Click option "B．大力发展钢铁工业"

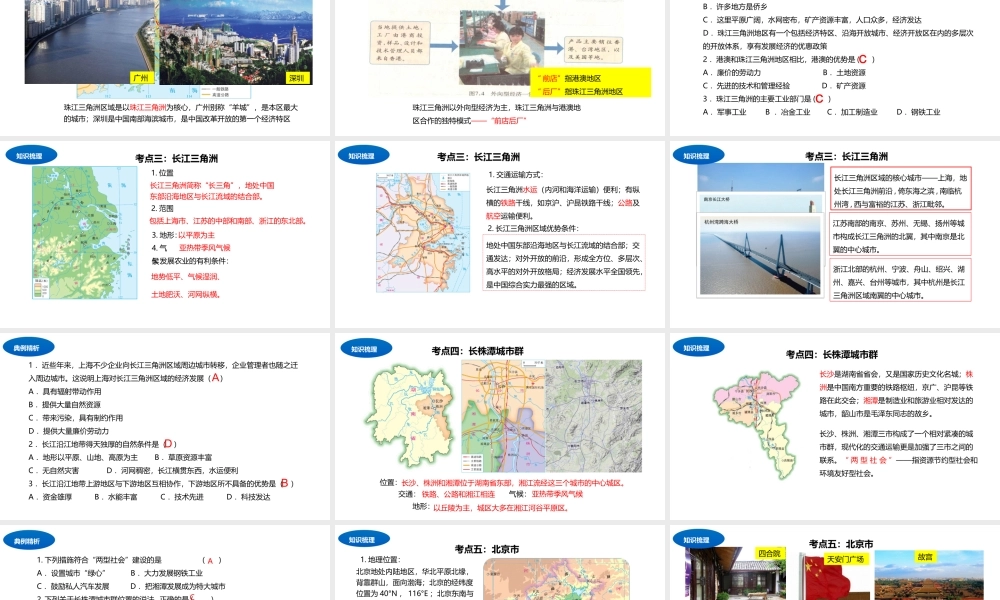pos(166,573)
